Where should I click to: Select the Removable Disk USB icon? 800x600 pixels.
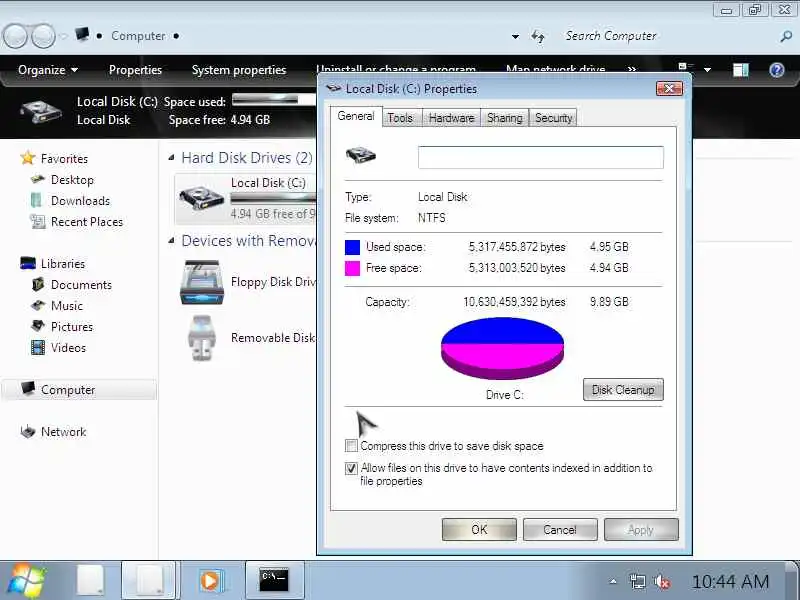[202, 338]
